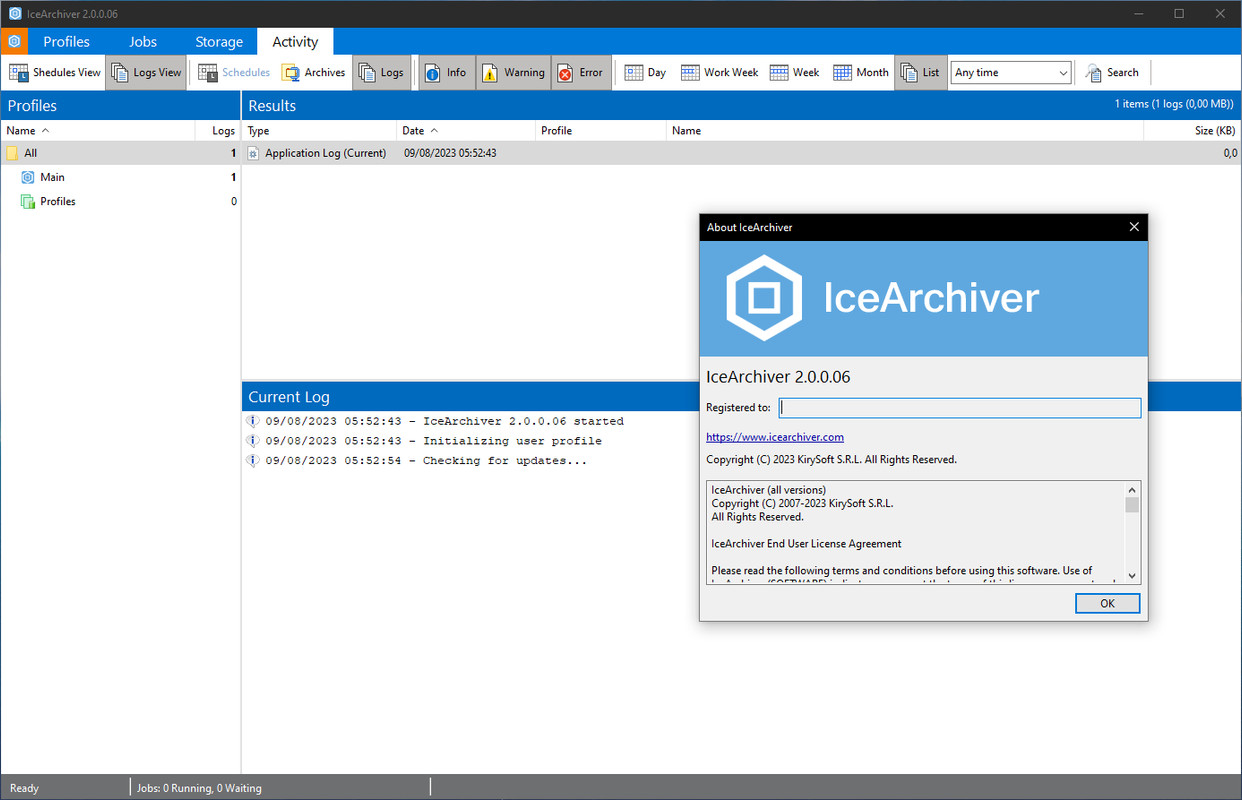Toggle the Warning level filter

click(x=513, y=72)
